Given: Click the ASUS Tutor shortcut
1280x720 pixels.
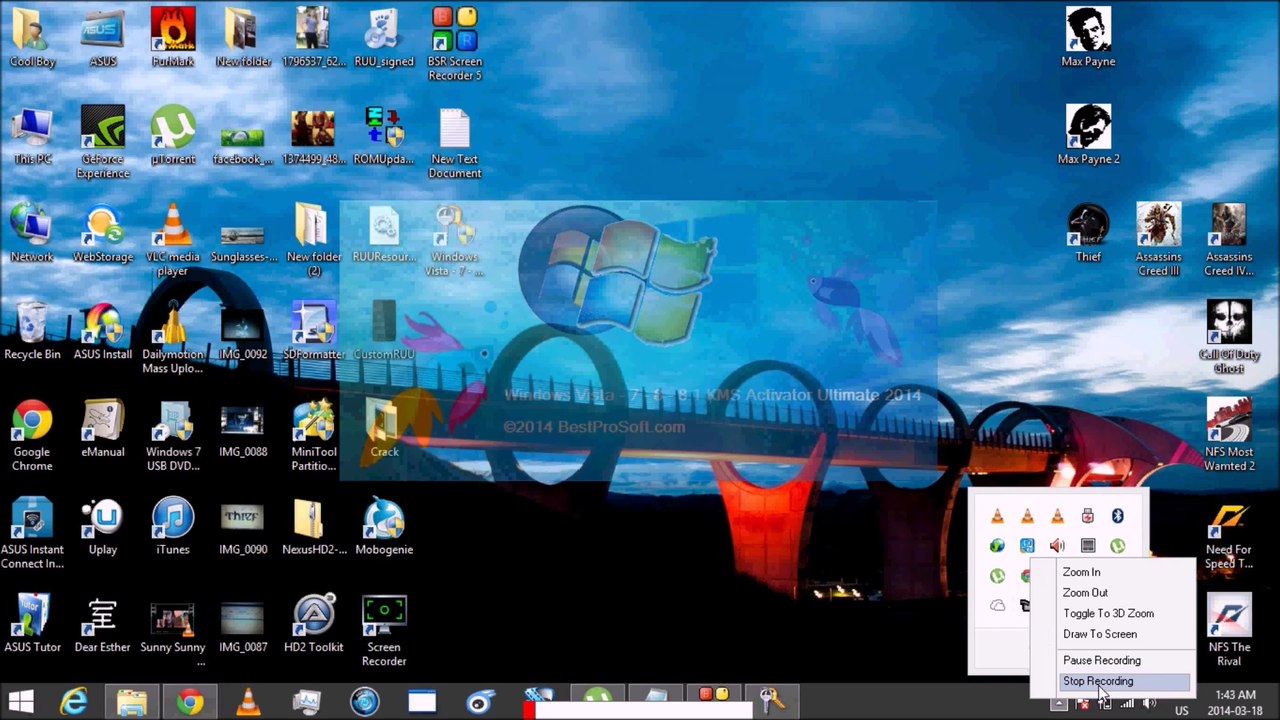Looking at the screenshot, I should pyautogui.click(x=32, y=623).
